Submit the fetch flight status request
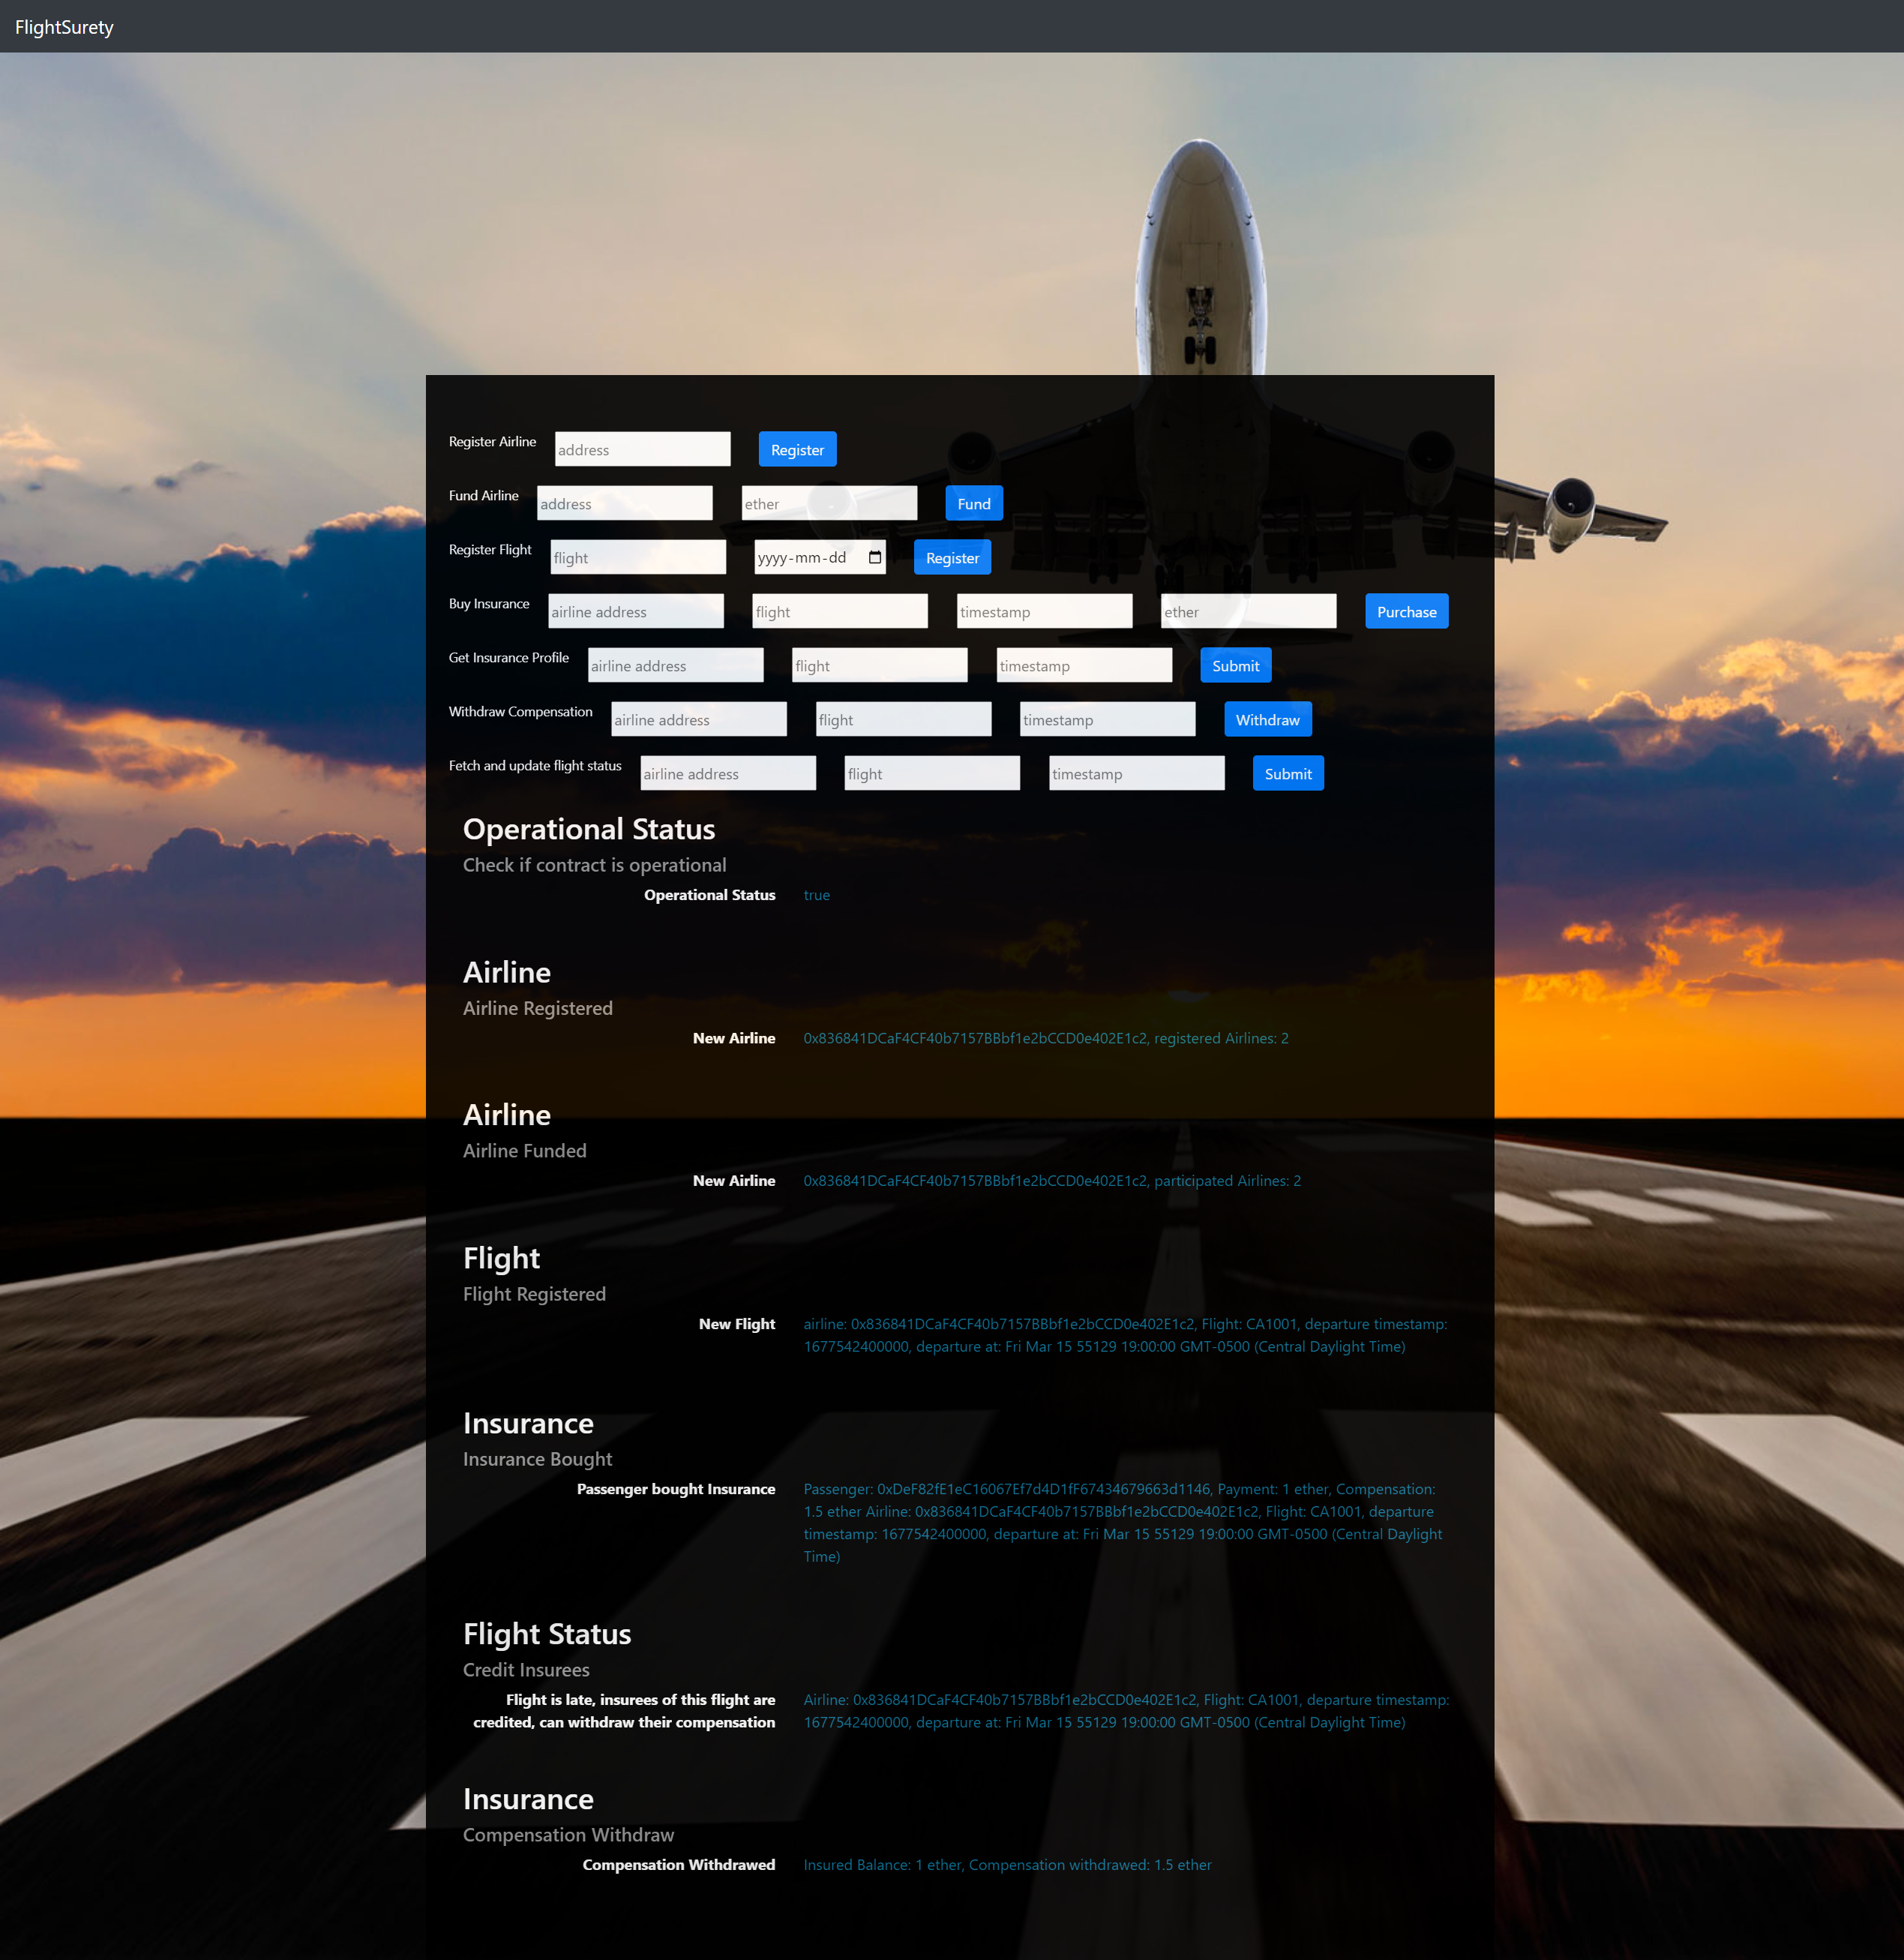The image size is (1904, 1960). click(x=1287, y=774)
